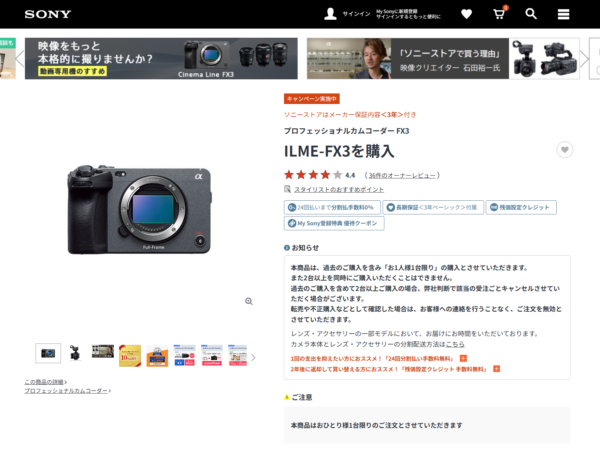Open スタイリストのおすすめポイント link
The image size is (600, 463).
click(x=339, y=189)
